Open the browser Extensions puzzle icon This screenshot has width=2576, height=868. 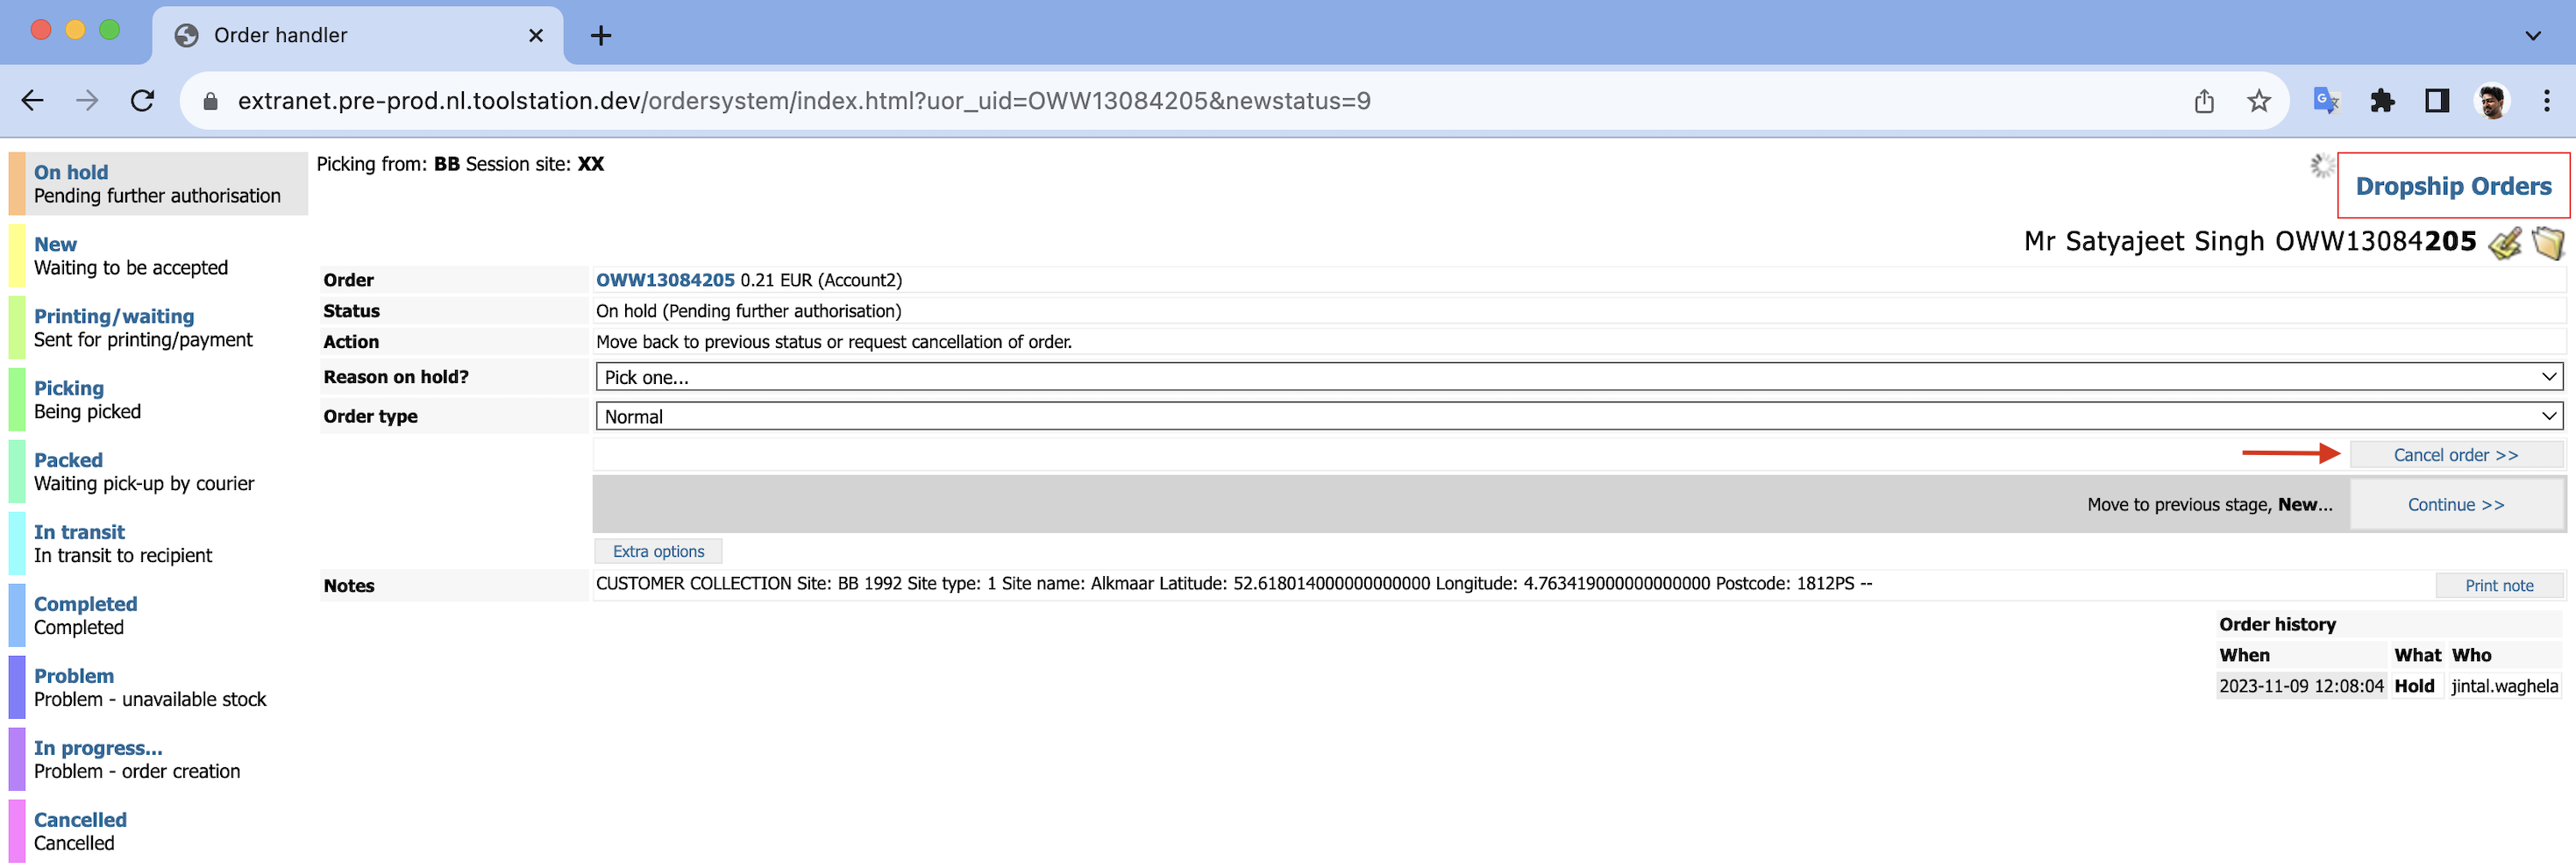[x=2383, y=100]
